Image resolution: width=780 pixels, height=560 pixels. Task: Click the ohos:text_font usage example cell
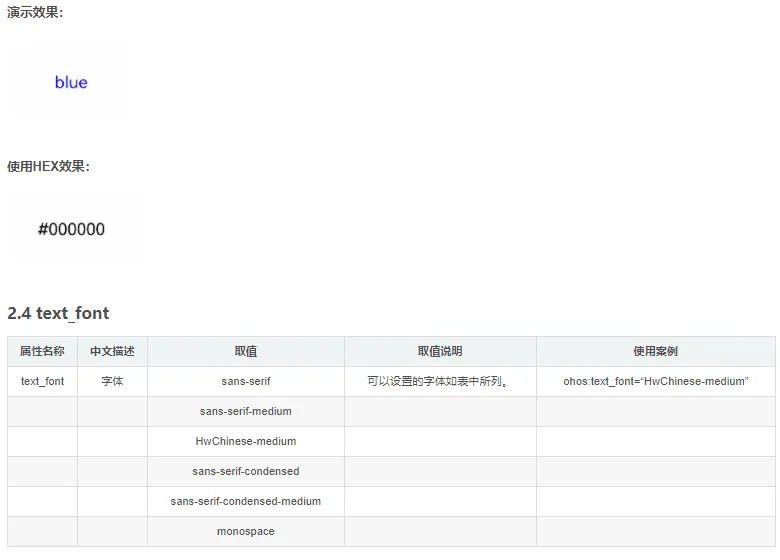[656, 381]
